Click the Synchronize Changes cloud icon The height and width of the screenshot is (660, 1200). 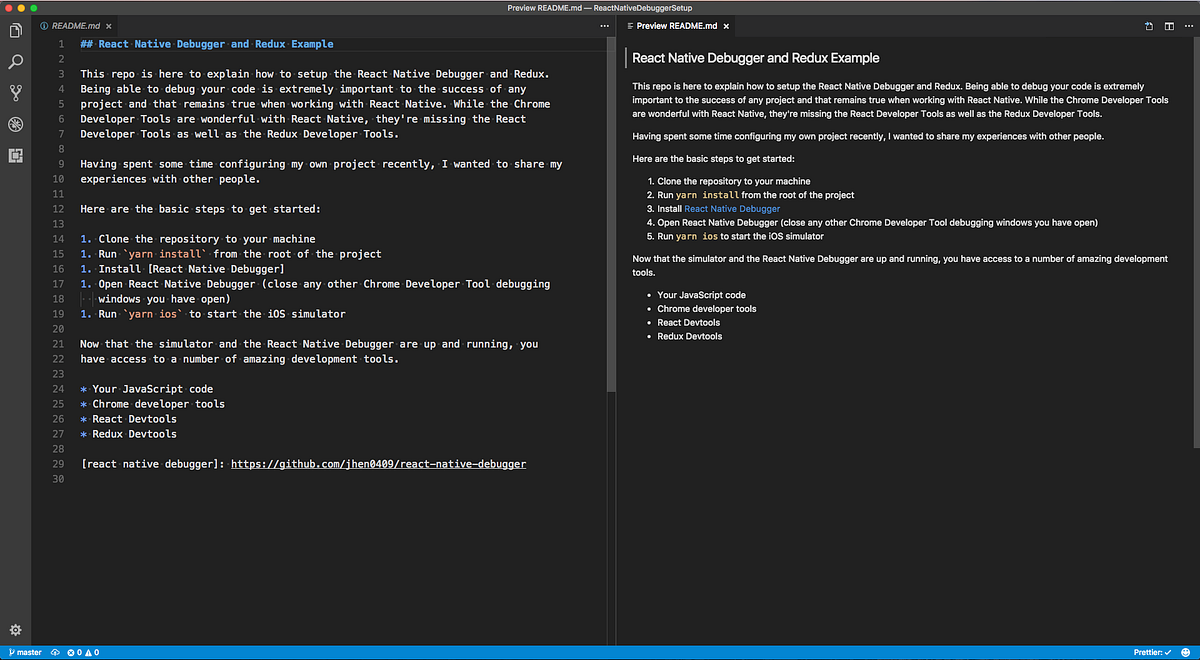55,651
